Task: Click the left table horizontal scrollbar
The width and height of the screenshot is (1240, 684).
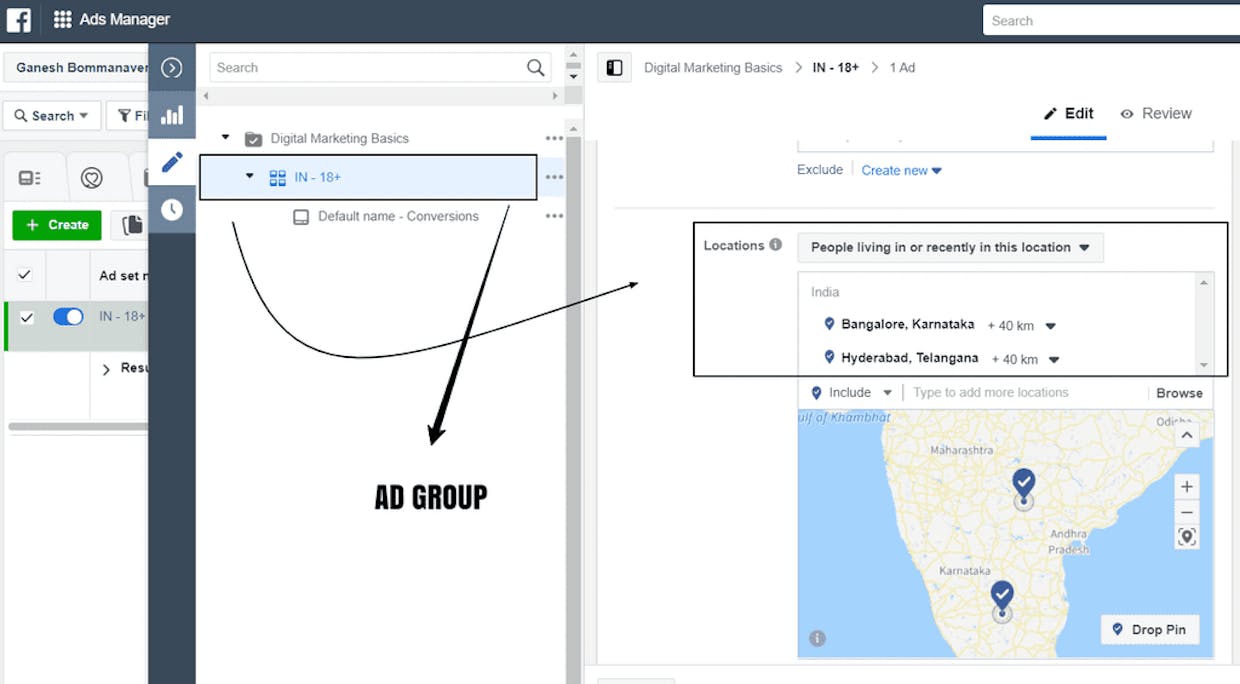Action: (78, 426)
